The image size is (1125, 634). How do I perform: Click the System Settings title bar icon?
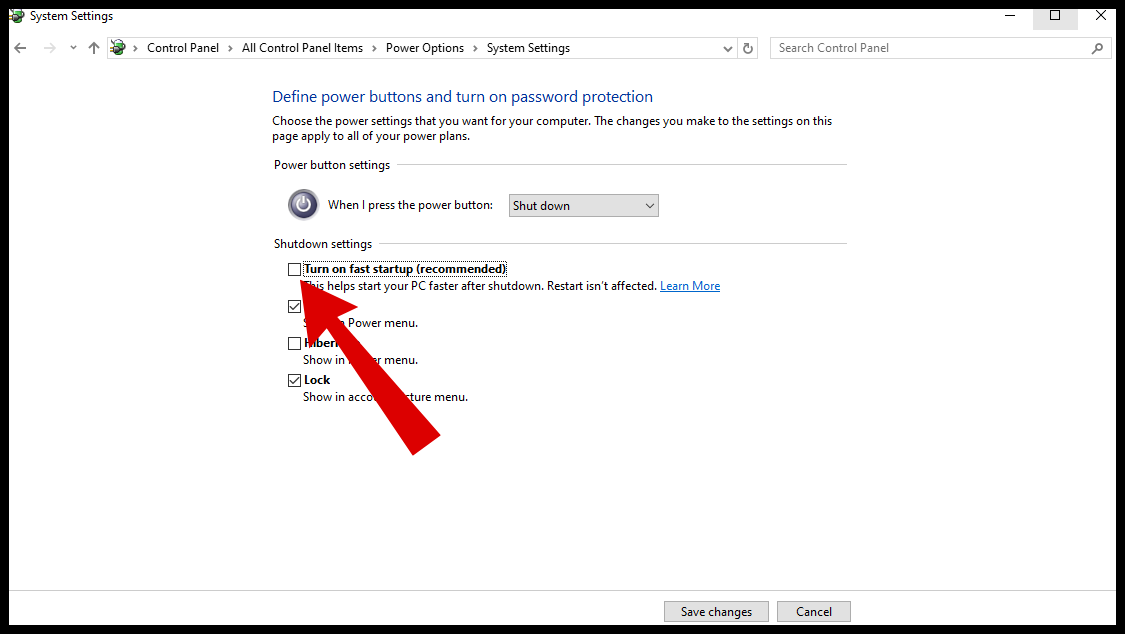[16, 16]
